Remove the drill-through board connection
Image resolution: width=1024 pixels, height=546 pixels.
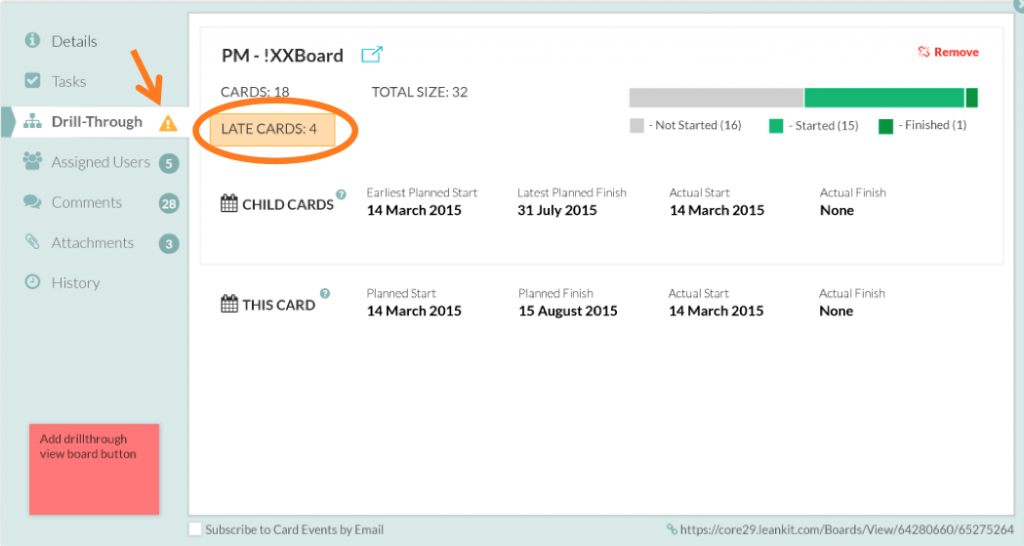click(948, 52)
